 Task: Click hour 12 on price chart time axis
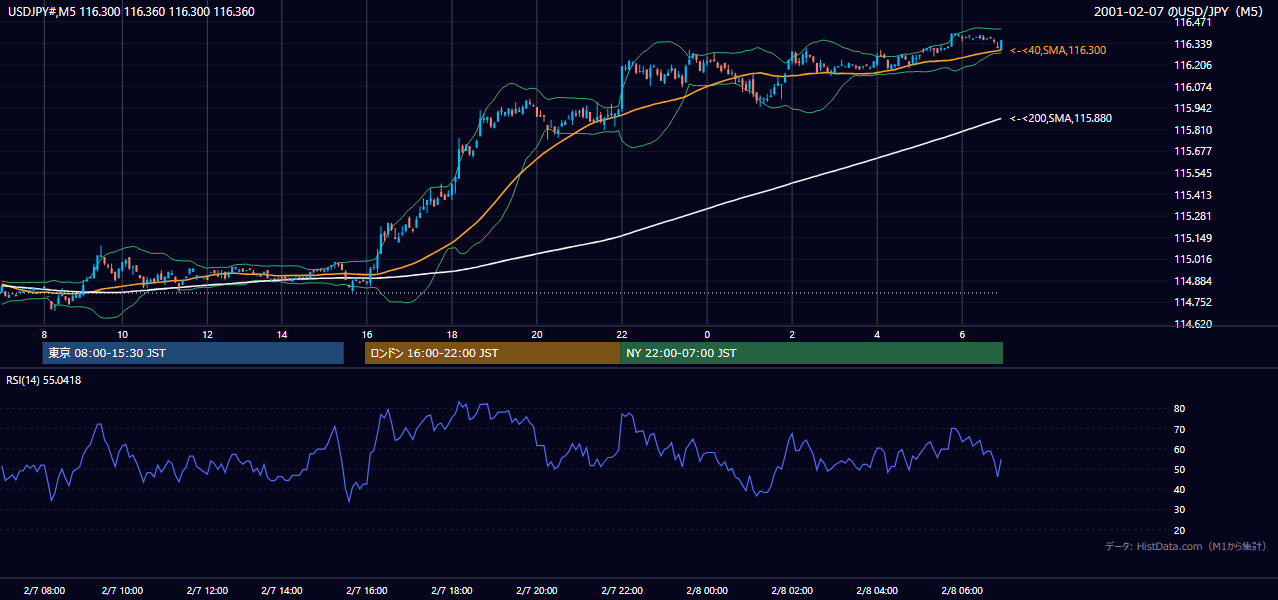(207, 334)
